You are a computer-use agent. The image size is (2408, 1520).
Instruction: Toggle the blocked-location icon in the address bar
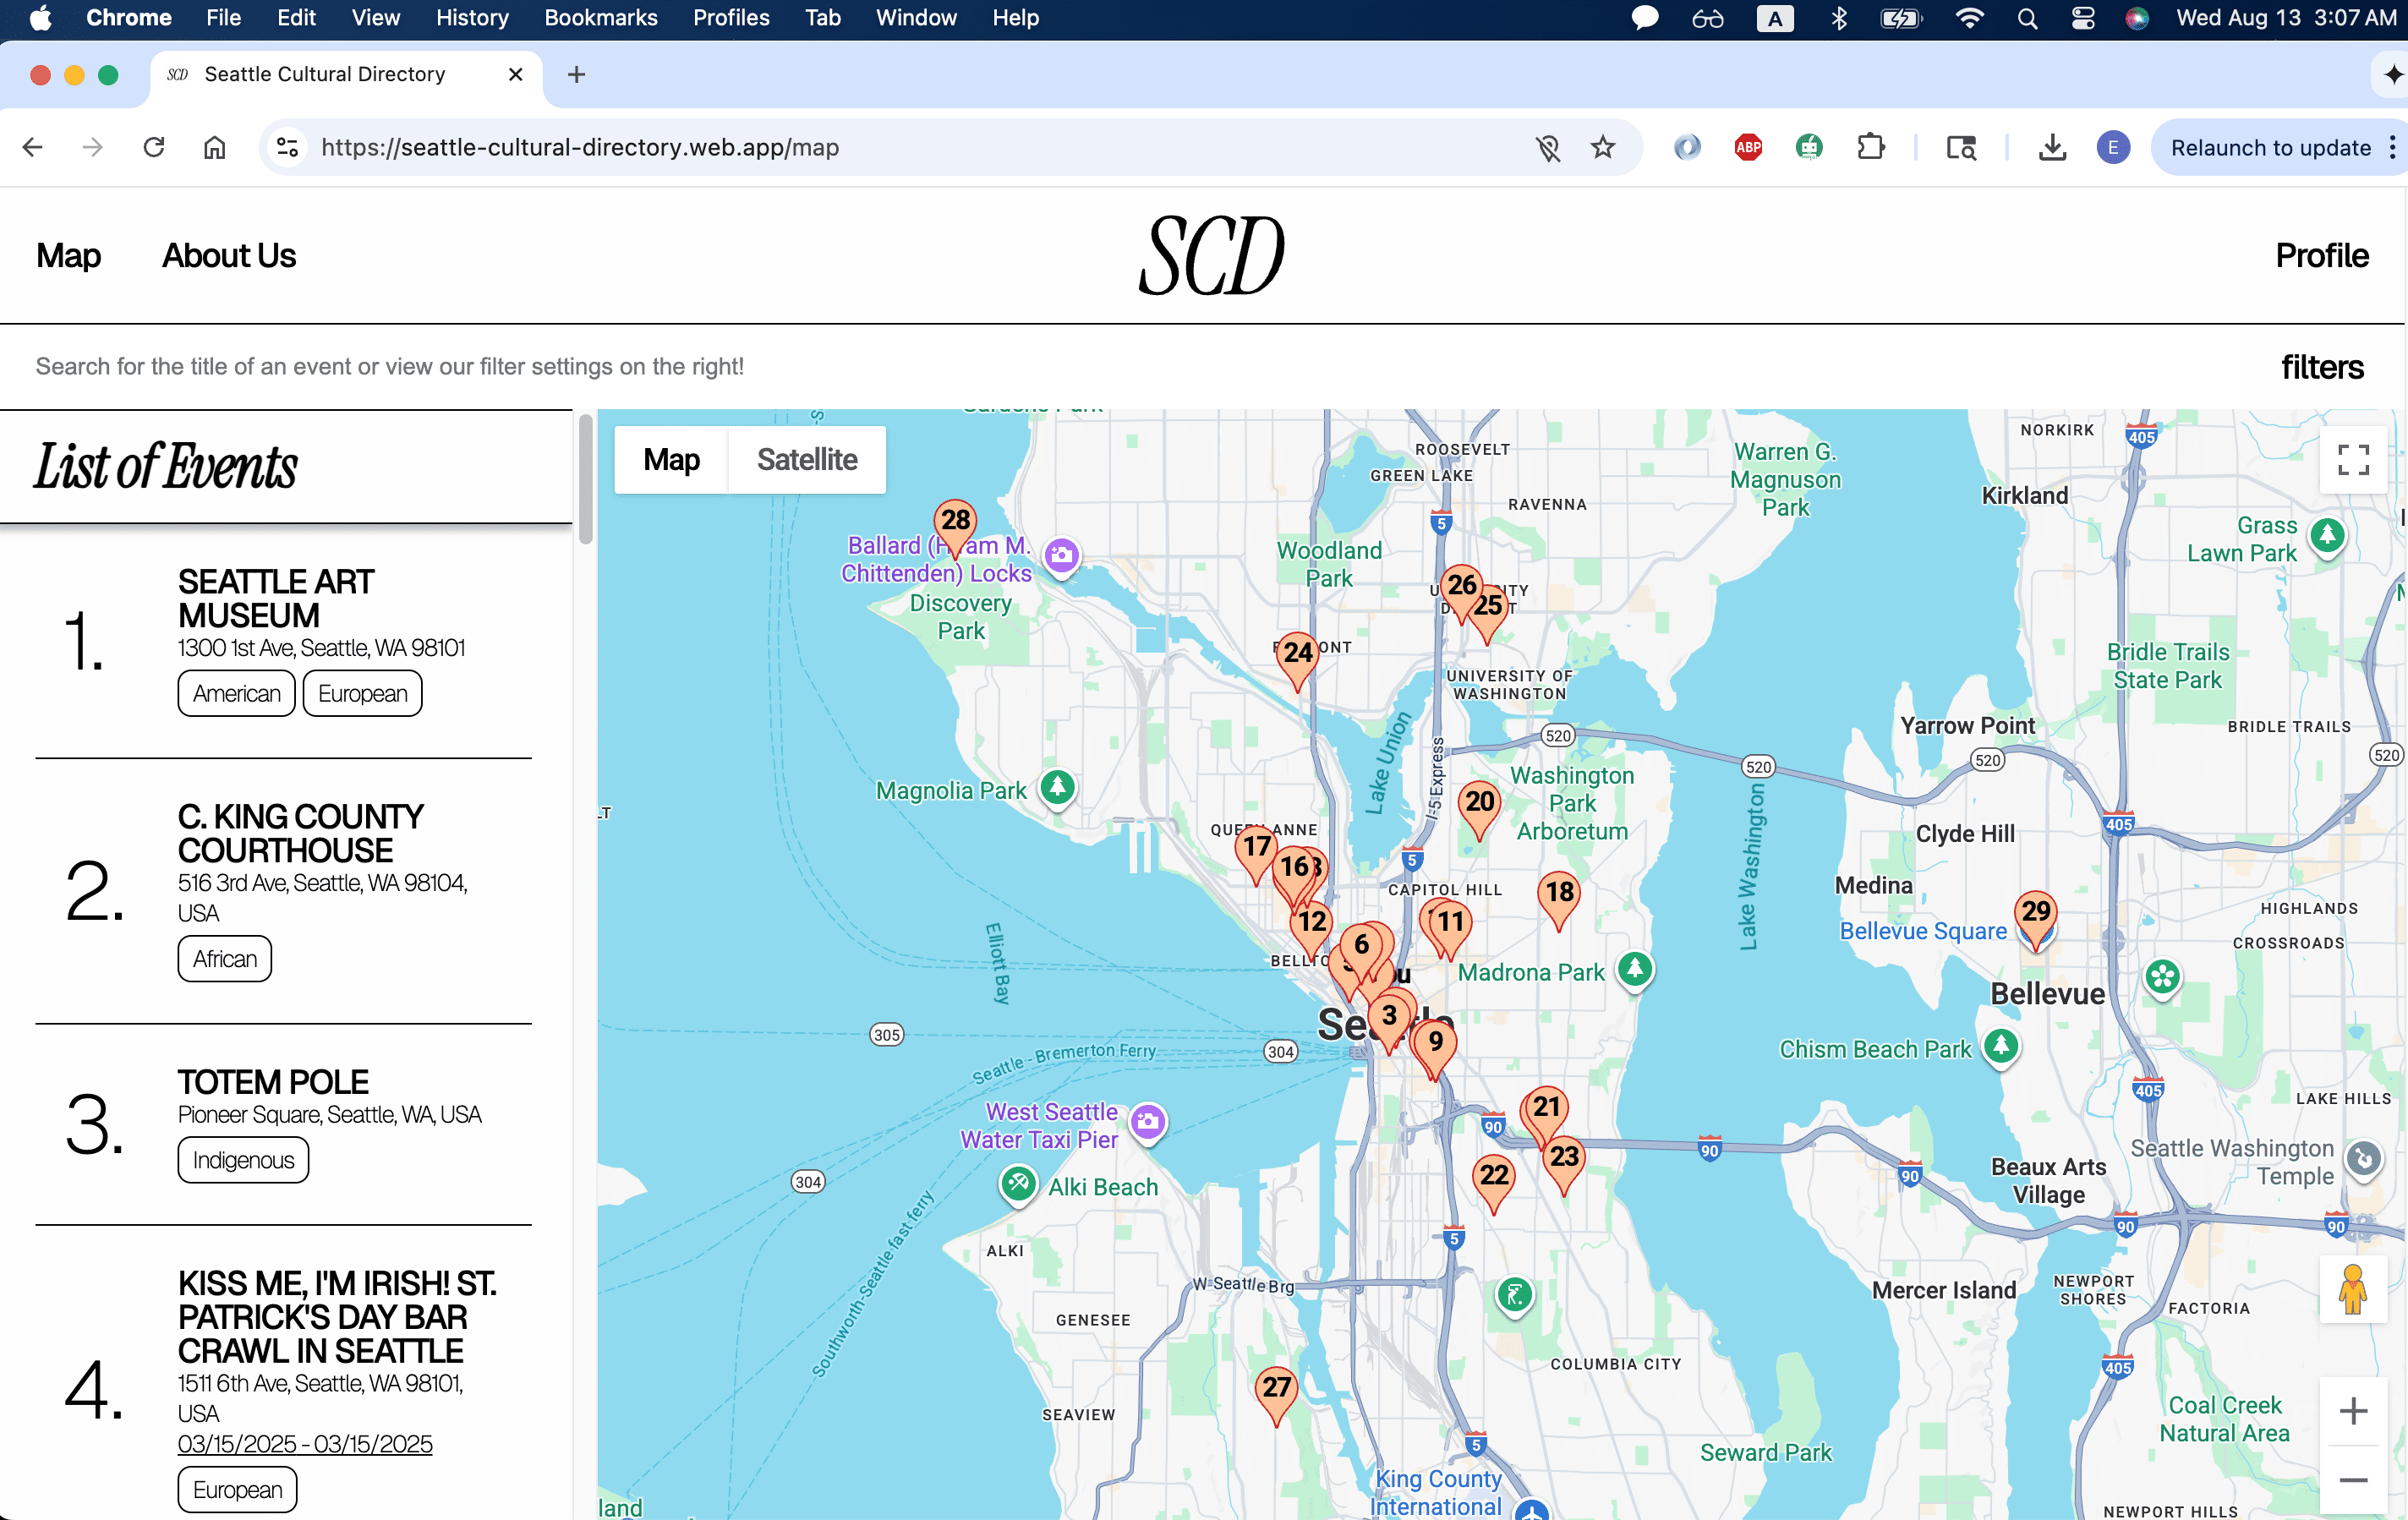click(1548, 147)
